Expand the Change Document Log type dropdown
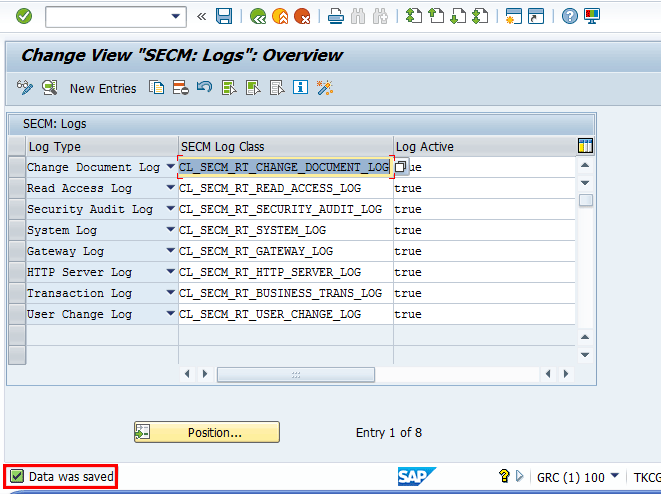This screenshot has width=661, height=494. coord(171,167)
